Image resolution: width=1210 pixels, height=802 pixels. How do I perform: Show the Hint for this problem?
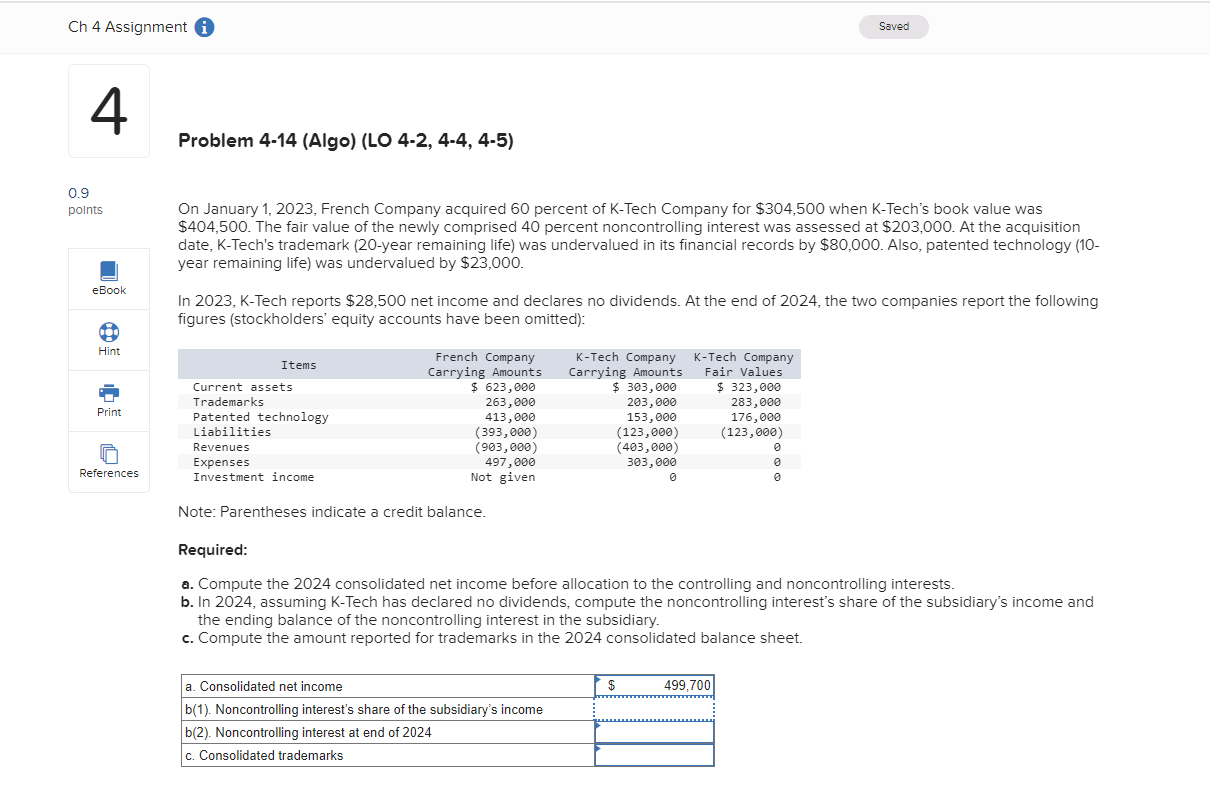point(109,338)
